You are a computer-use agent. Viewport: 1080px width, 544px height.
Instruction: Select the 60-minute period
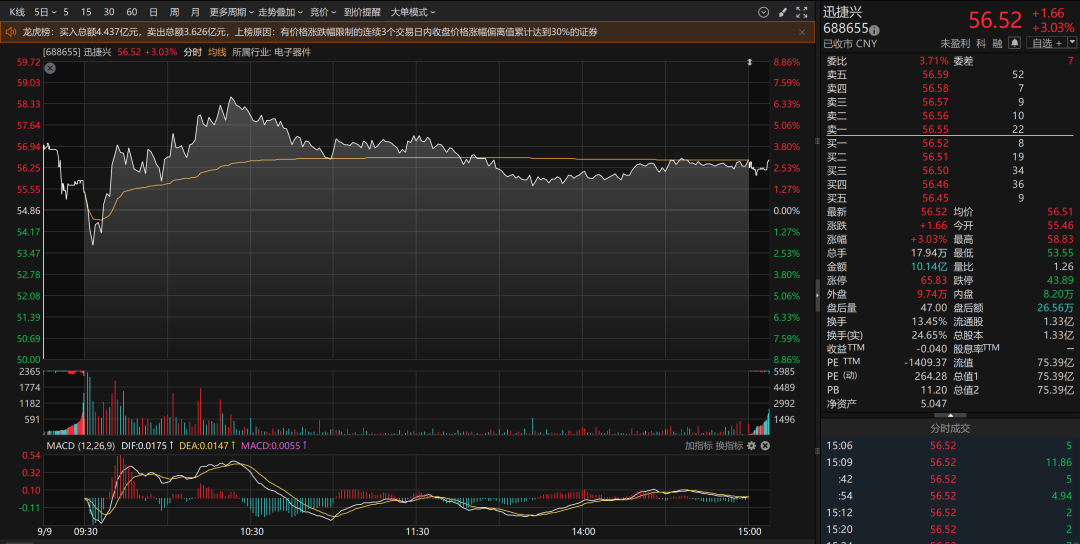coord(132,12)
